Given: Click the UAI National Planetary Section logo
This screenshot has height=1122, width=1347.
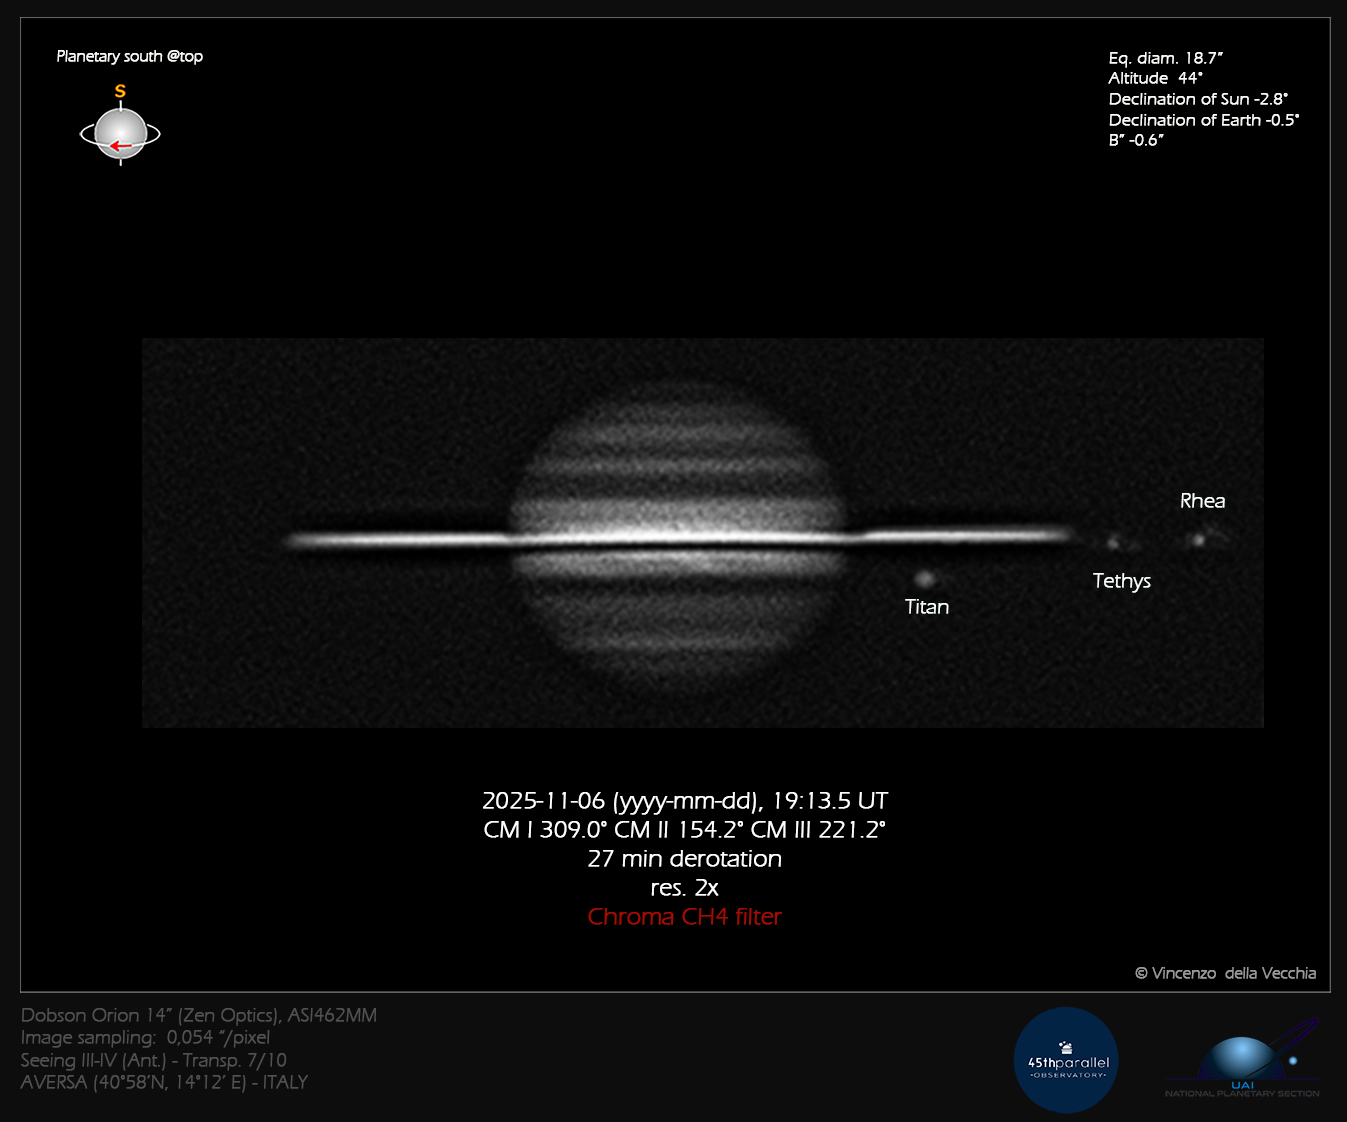Looking at the screenshot, I should (1242, 1062).
